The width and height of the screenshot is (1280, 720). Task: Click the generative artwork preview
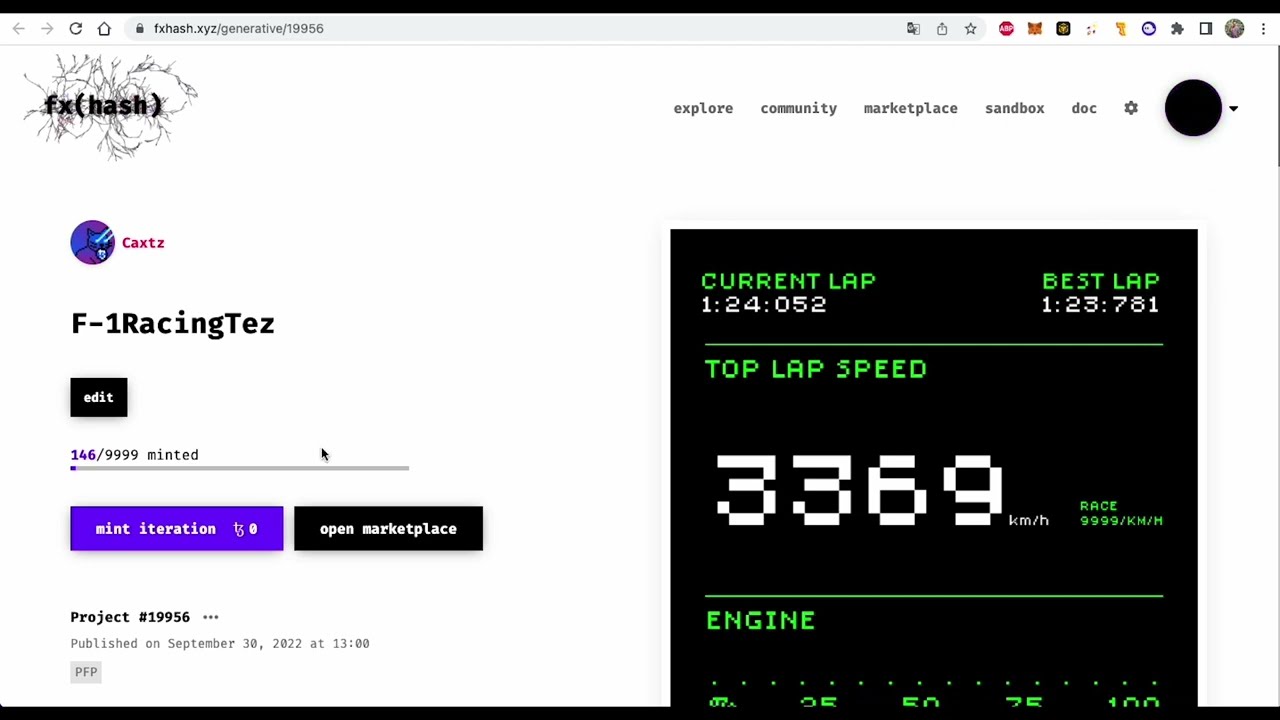point(934,468)
